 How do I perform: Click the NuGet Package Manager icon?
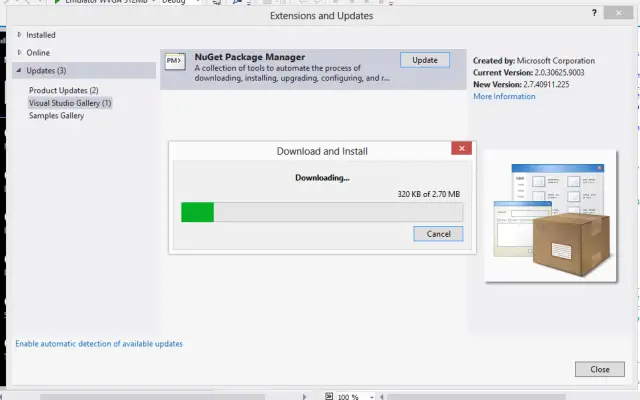(175, 61)
